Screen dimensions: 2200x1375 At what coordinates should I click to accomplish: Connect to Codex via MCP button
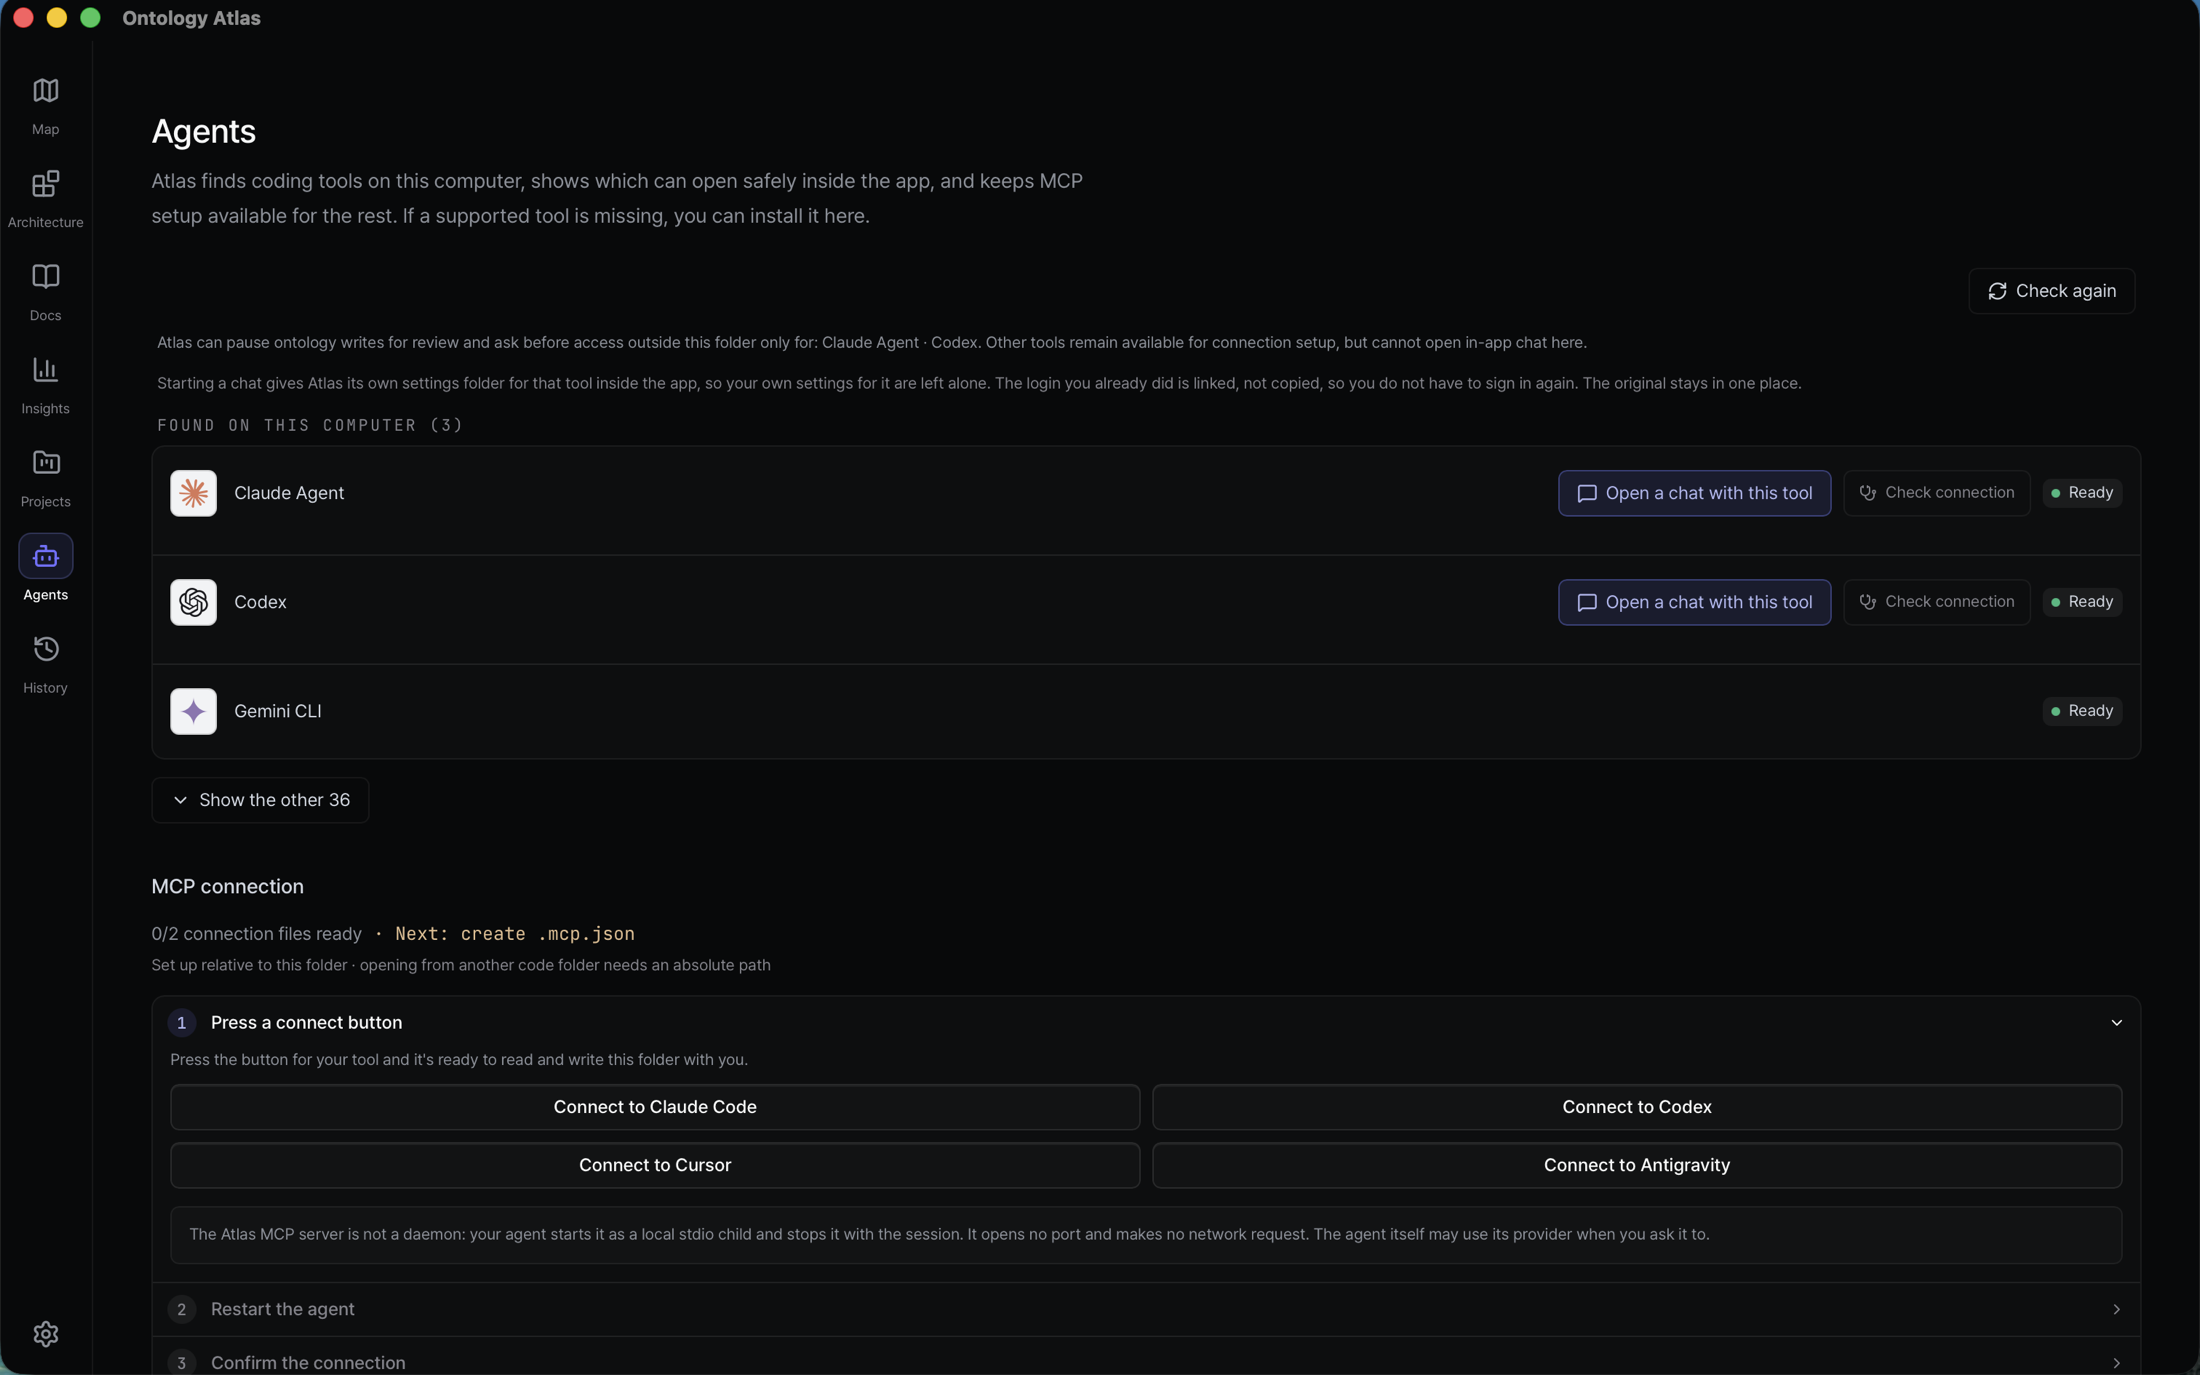coord(1637,1107)
